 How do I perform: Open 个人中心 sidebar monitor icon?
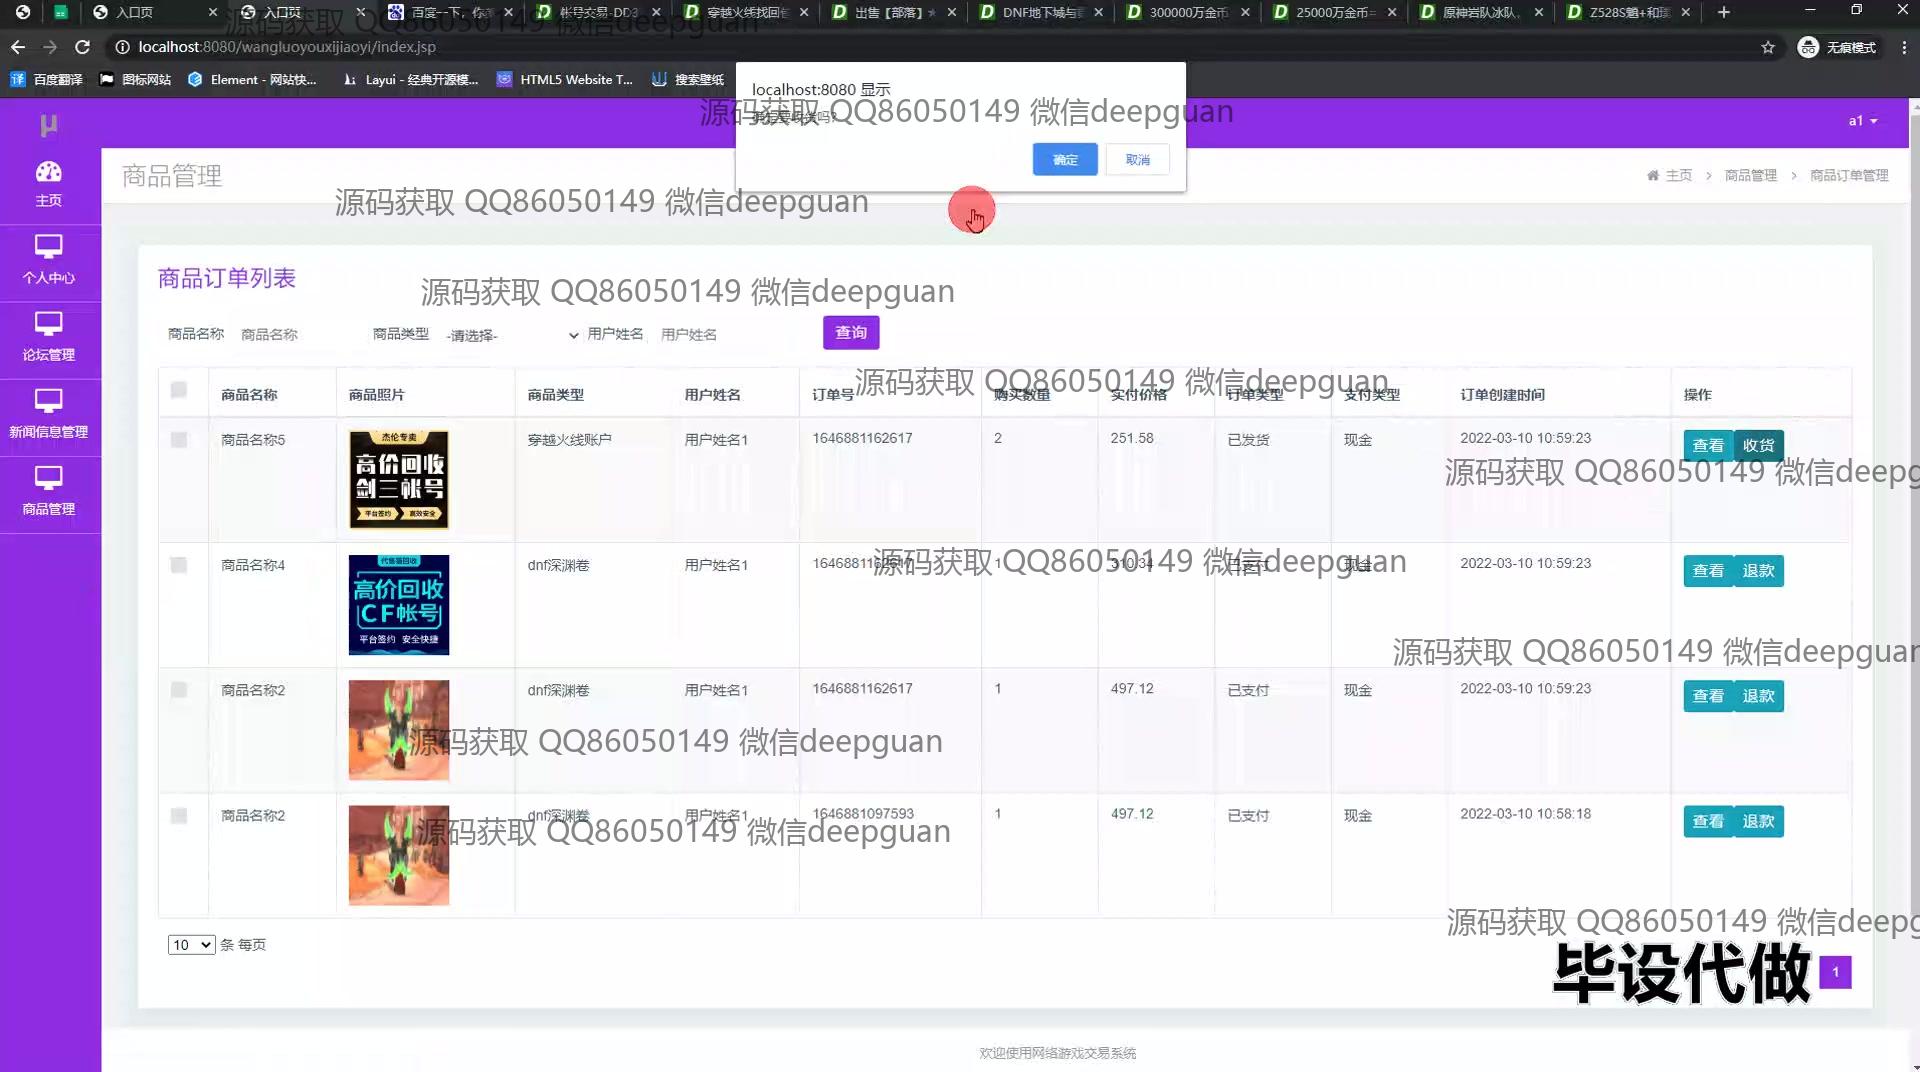tap(48, 247)
